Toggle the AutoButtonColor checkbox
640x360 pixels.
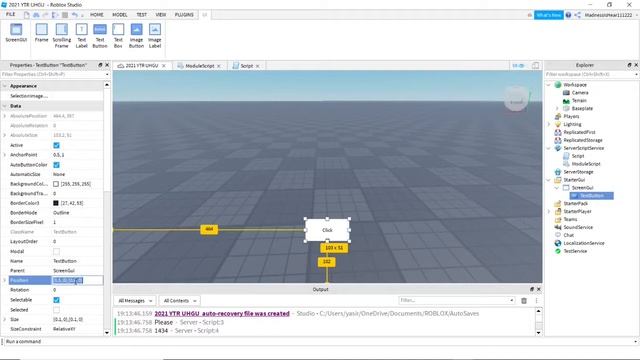pyautogui.click(x=56, y=165)
